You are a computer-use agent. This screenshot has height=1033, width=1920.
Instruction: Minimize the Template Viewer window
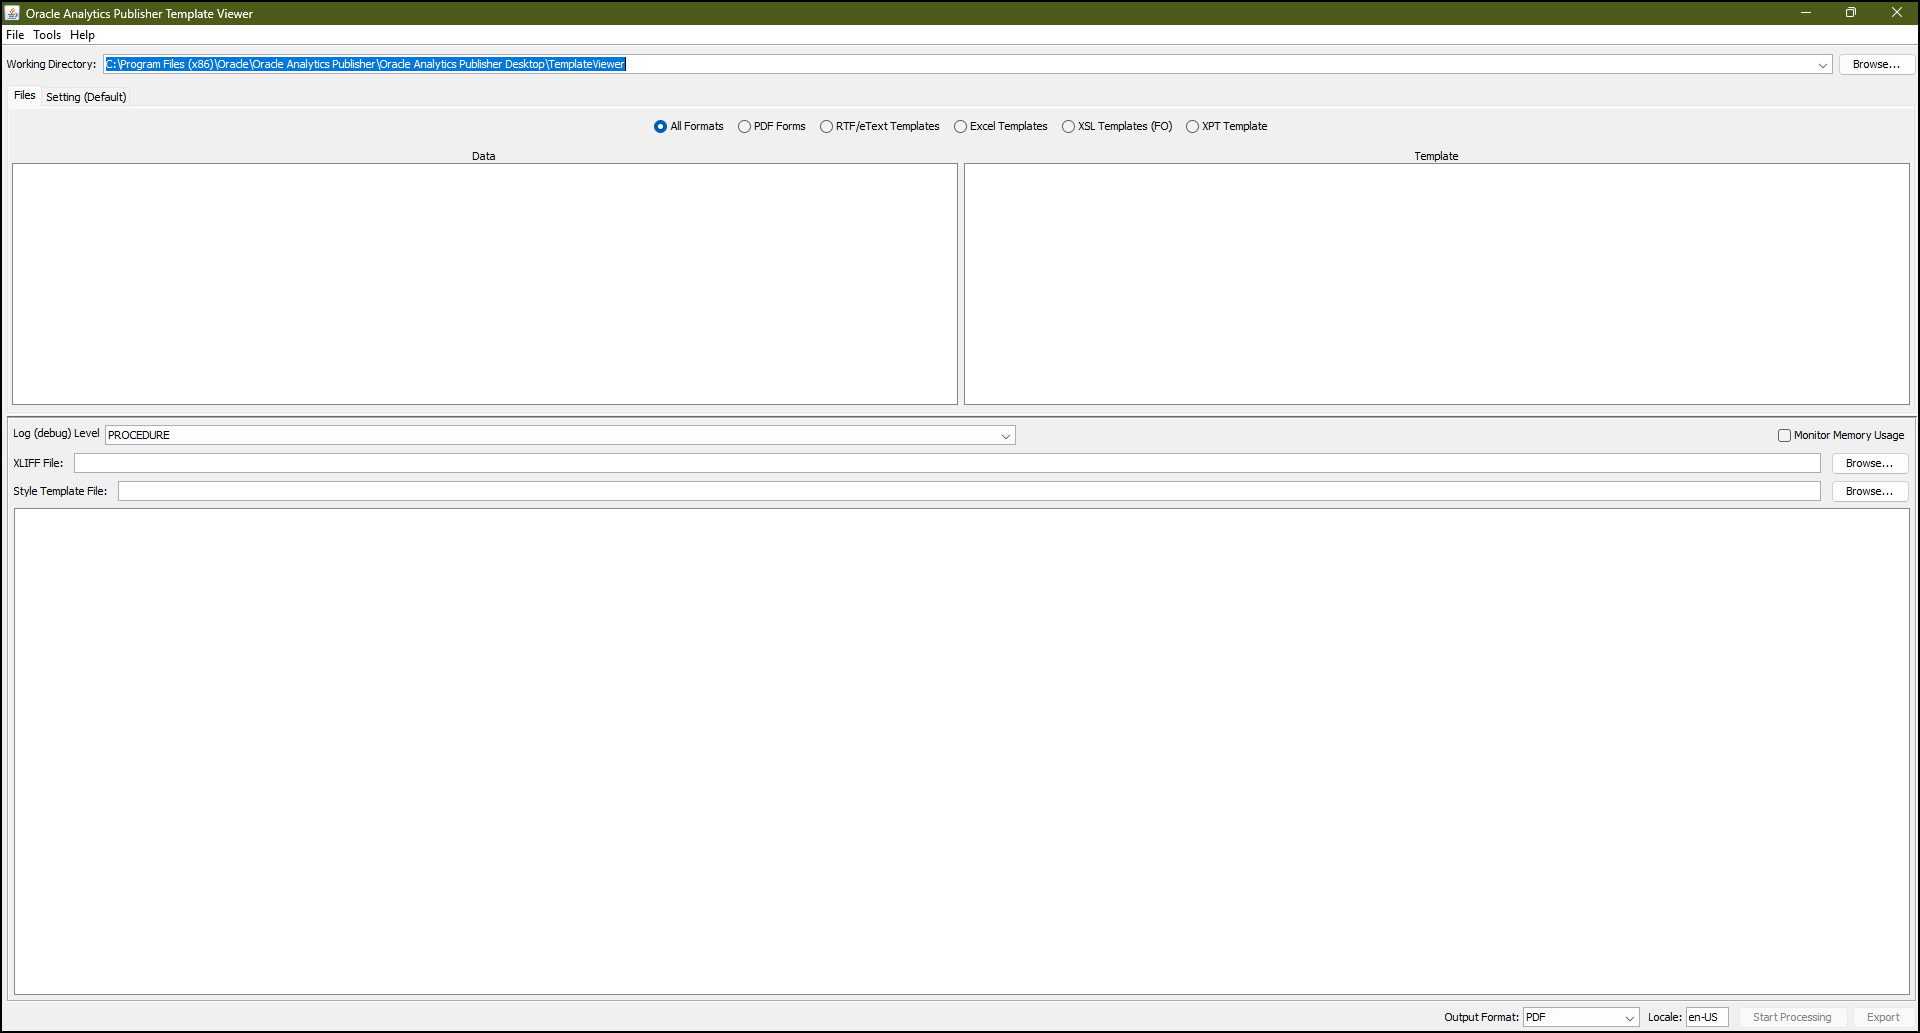pyautogui.click(x=1806, y=13)
